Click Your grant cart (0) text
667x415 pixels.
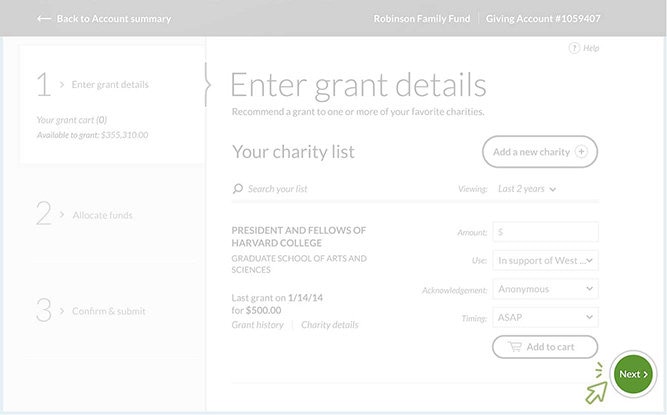(x=71, y=120)
